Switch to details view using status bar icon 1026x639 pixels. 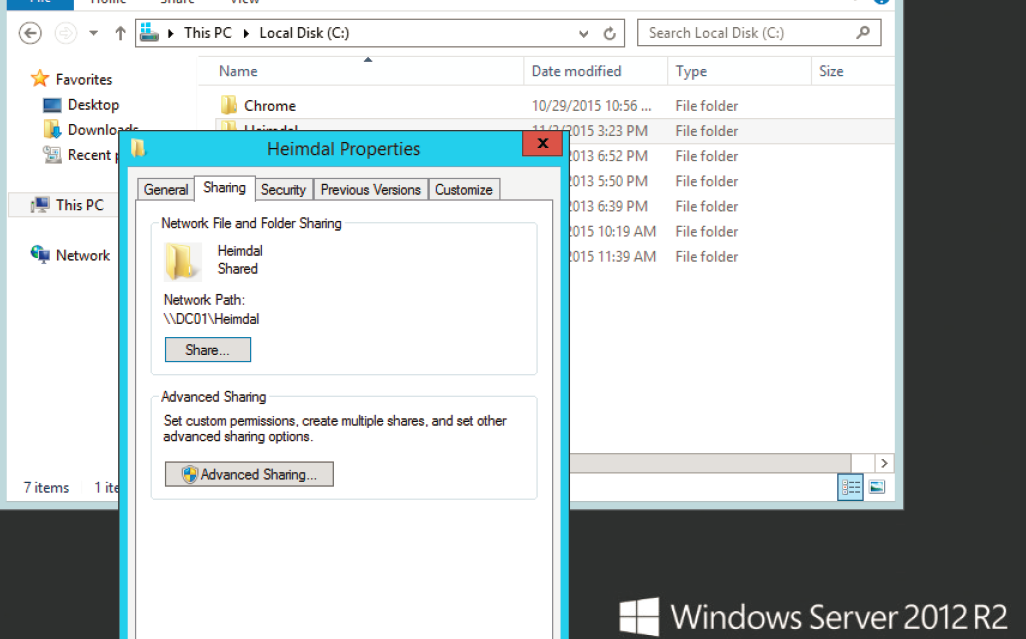850,487
